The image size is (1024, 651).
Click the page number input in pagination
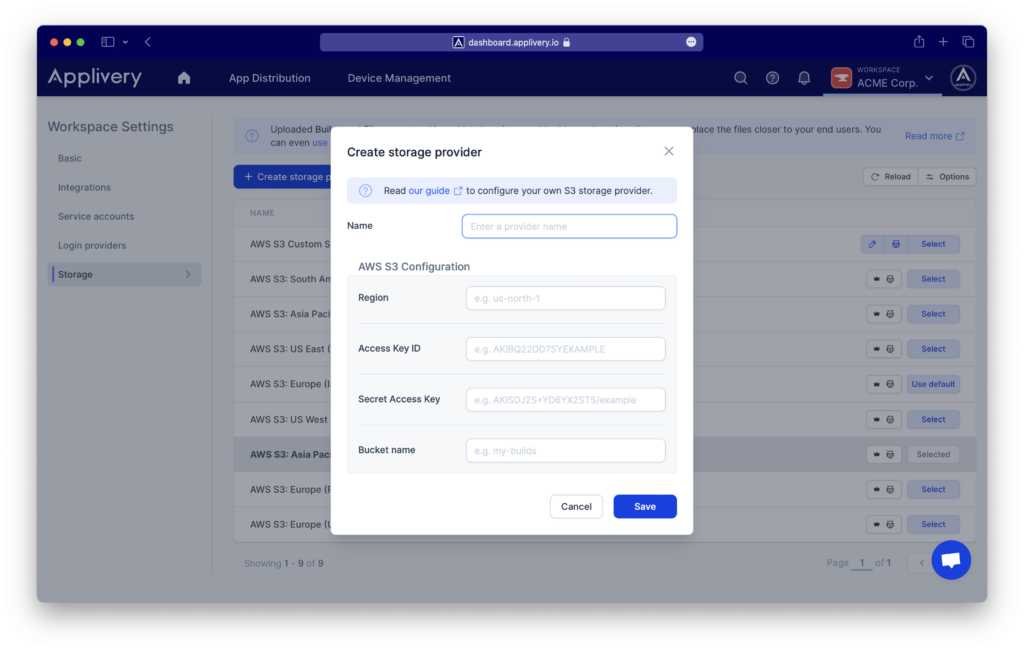pos(862,563)
